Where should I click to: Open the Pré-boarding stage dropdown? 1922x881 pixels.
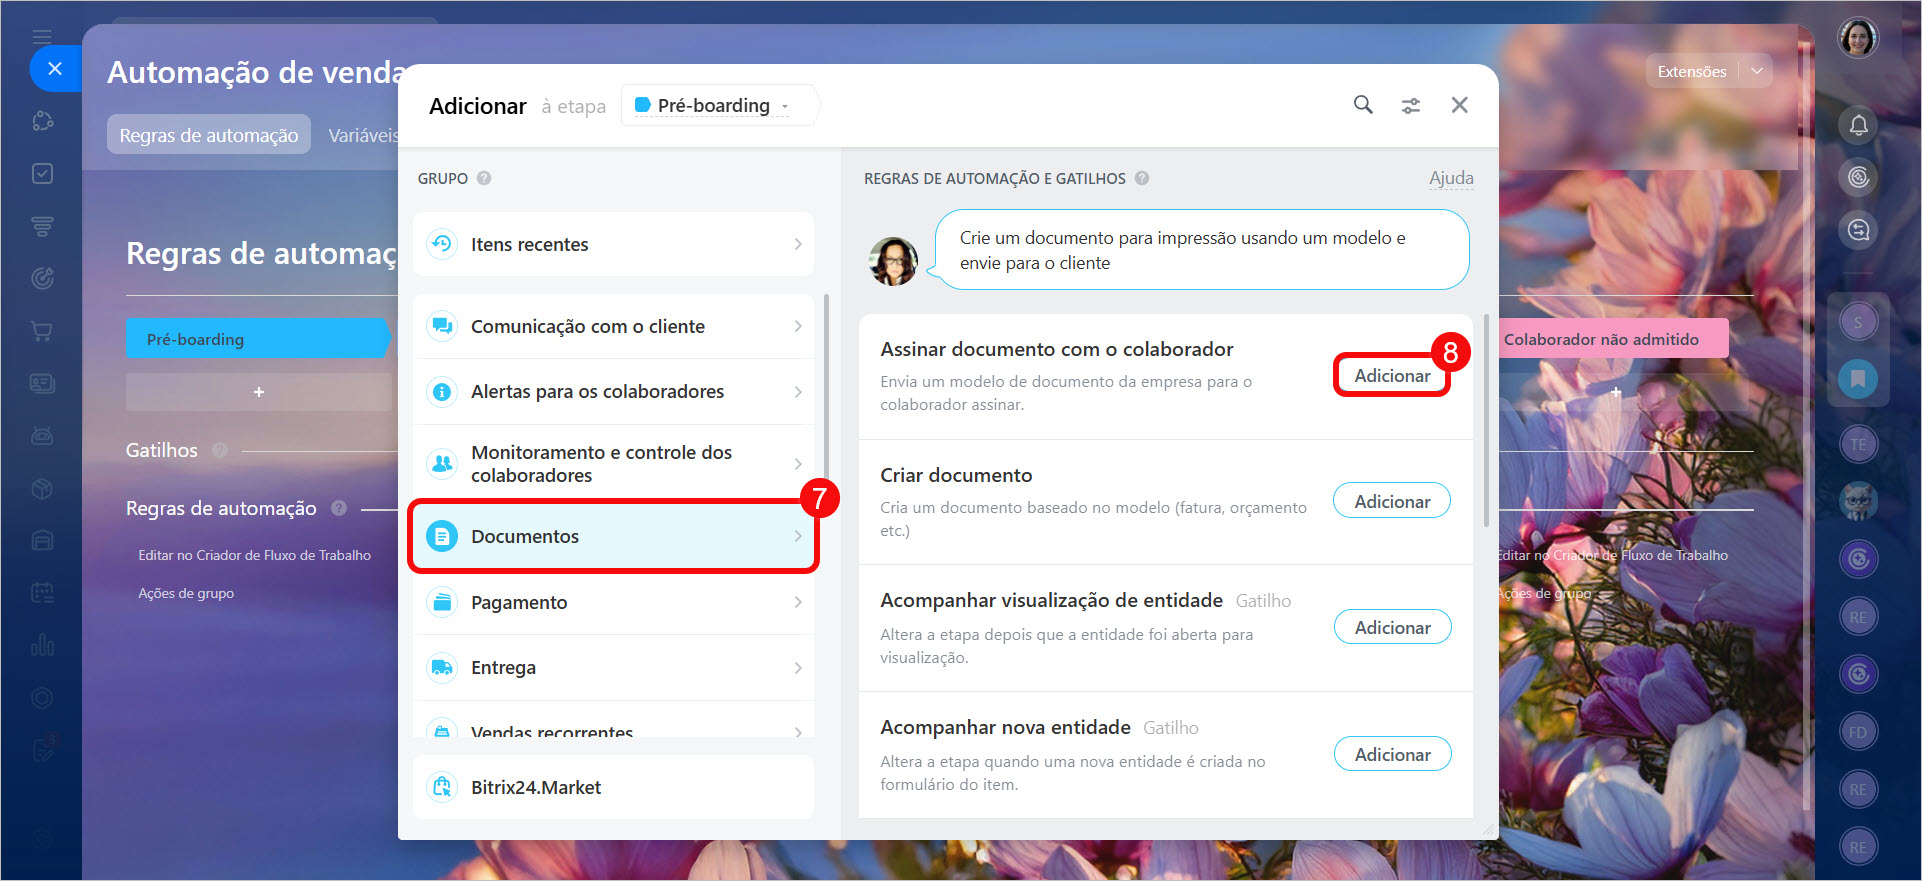click(719, 105)
